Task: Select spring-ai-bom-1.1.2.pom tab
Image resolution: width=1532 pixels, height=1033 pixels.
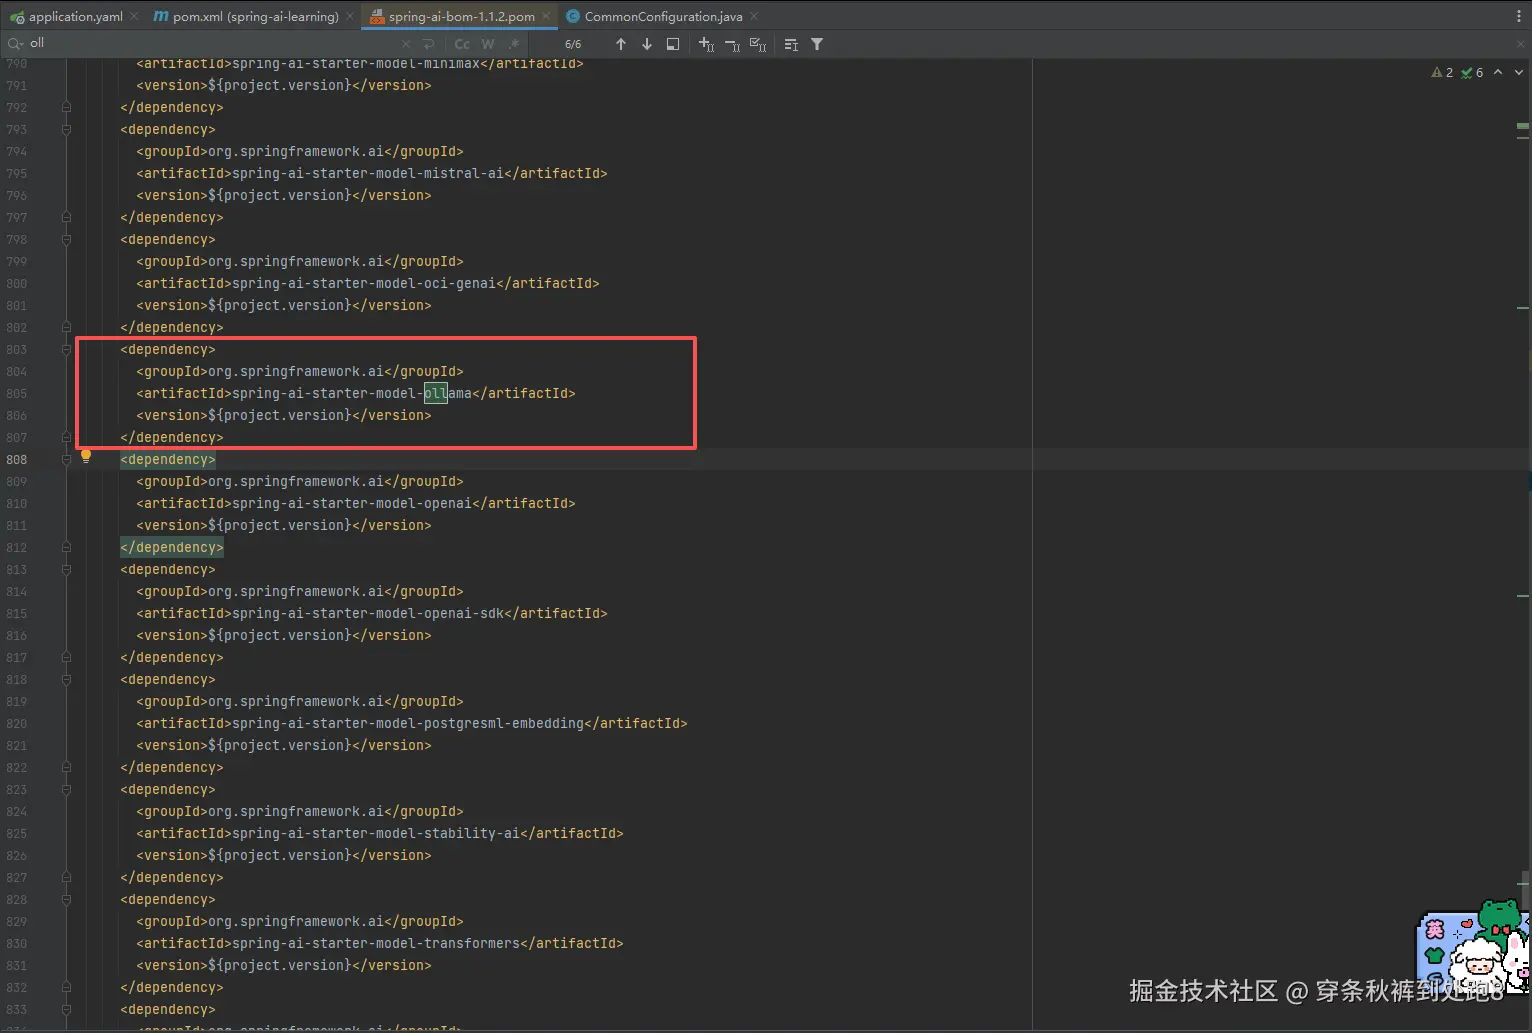Action: [x=461, y=16]
